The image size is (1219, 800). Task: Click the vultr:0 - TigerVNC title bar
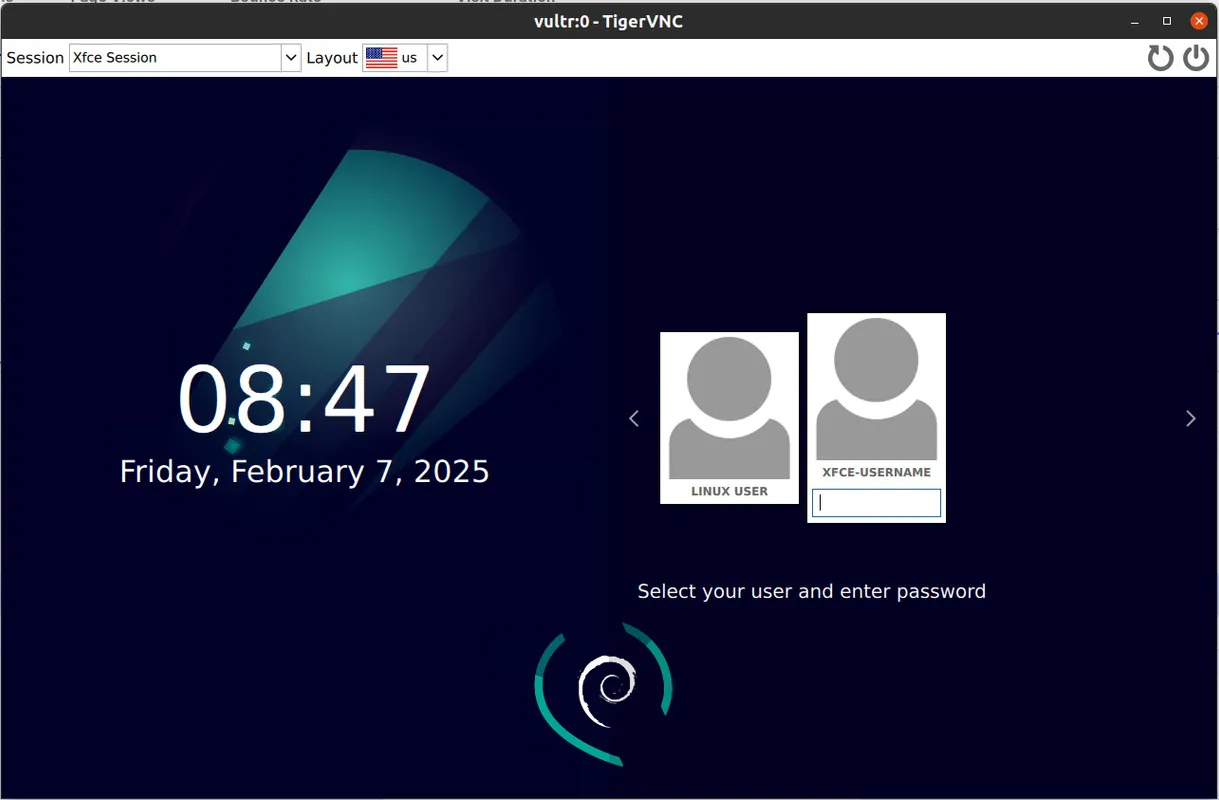(x=609, y=20)
